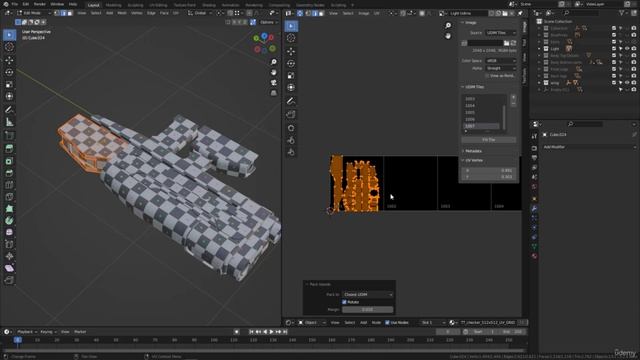Enable edge select mode in 3D viewport header
This screenshot has width=640, height=360.
click(64, 13)
